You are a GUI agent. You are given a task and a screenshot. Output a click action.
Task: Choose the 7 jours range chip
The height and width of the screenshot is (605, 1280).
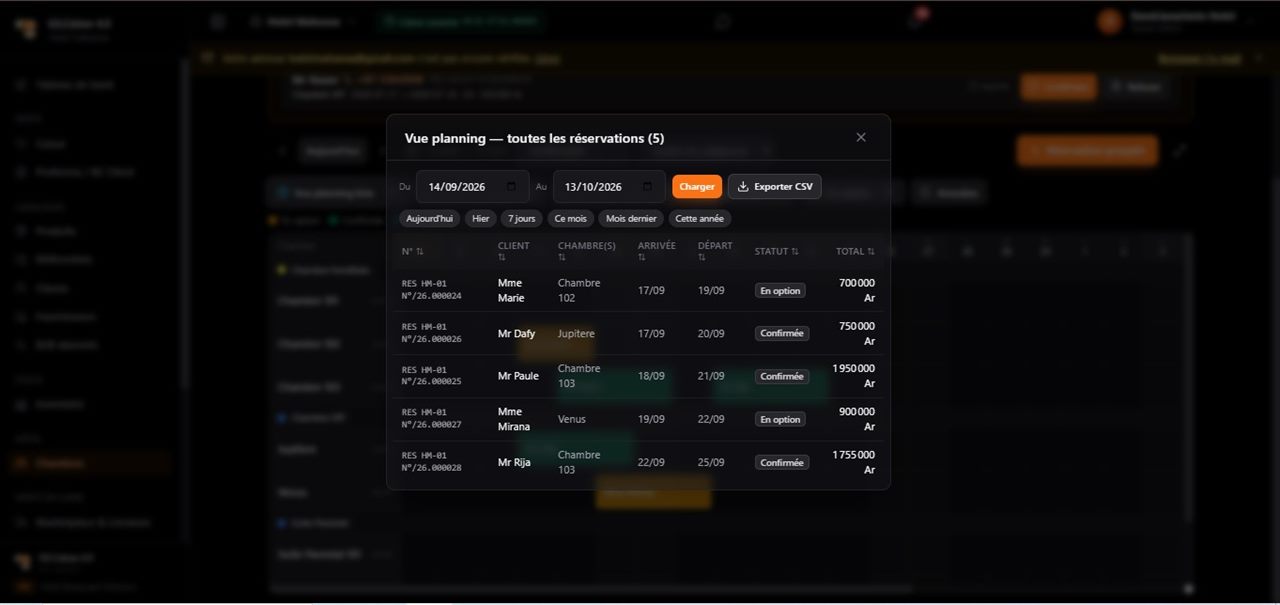click(x=521, y=218)
